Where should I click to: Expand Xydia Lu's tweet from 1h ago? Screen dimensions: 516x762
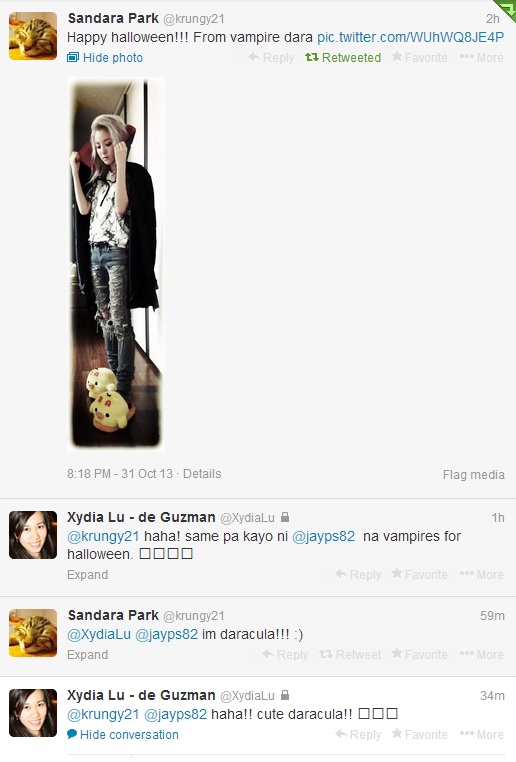[87, 575]
